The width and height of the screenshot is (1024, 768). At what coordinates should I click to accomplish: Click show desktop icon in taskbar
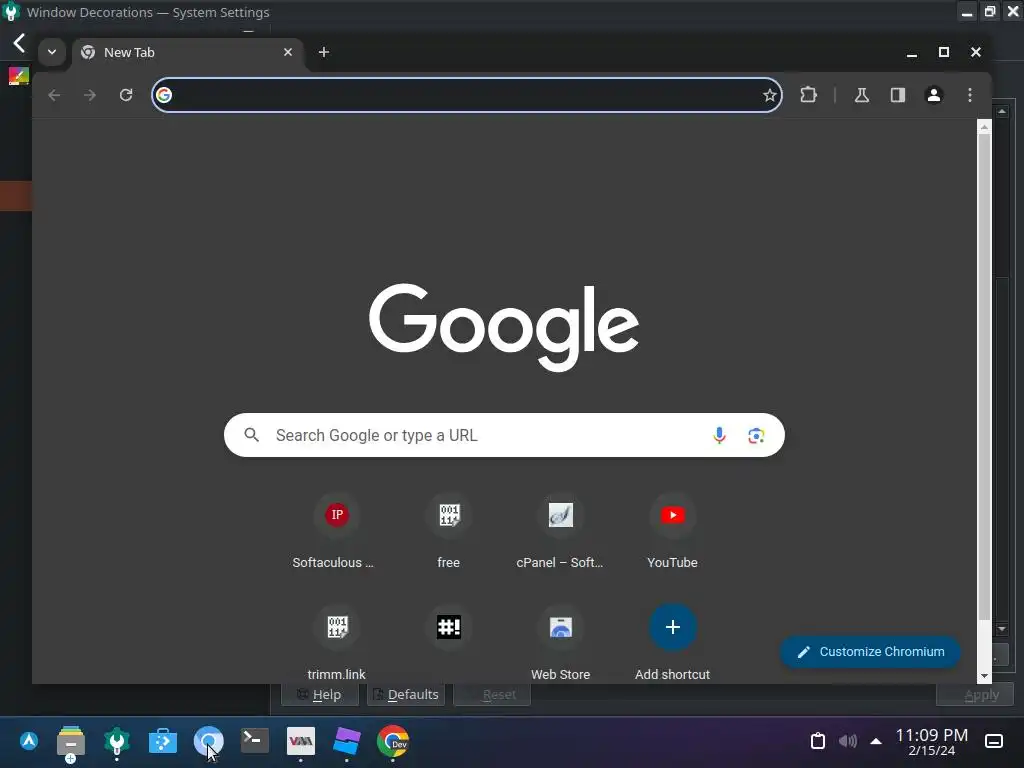[994, 741]
